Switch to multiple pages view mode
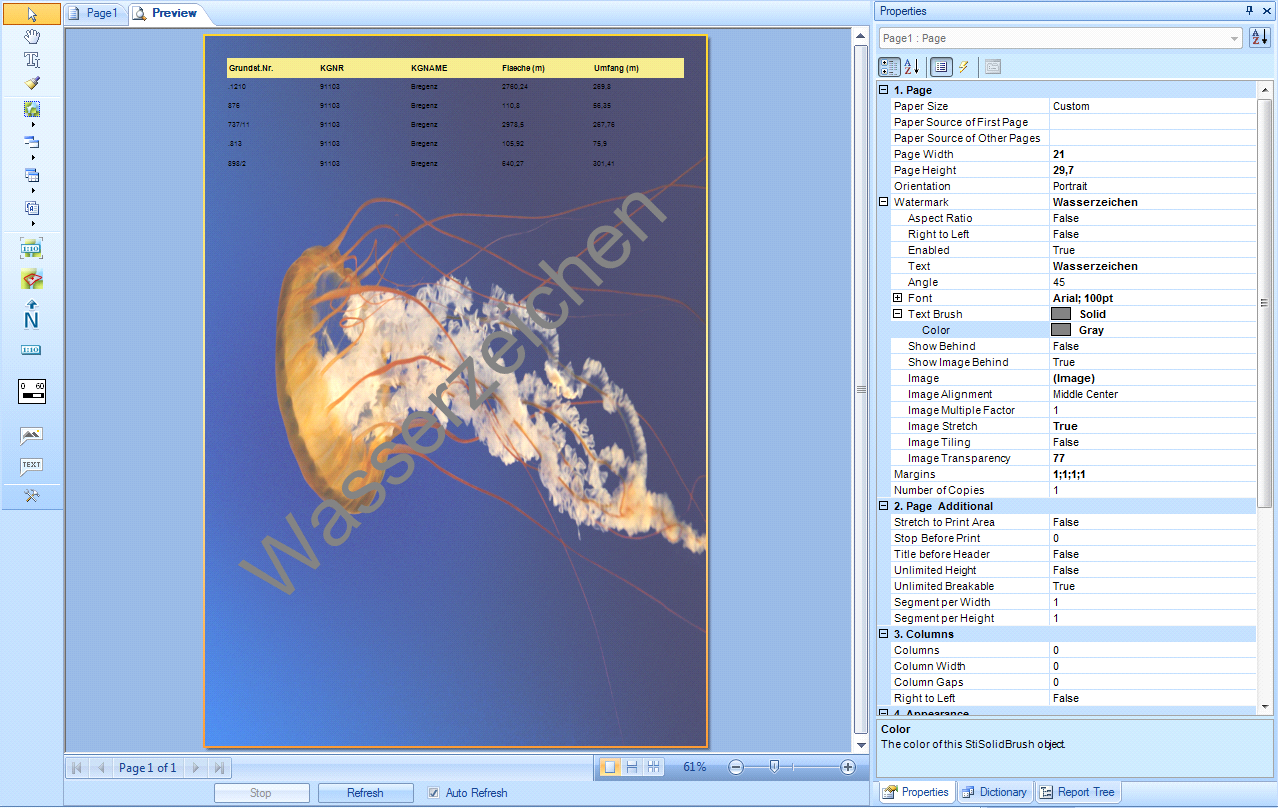 (x=654, y=766)
